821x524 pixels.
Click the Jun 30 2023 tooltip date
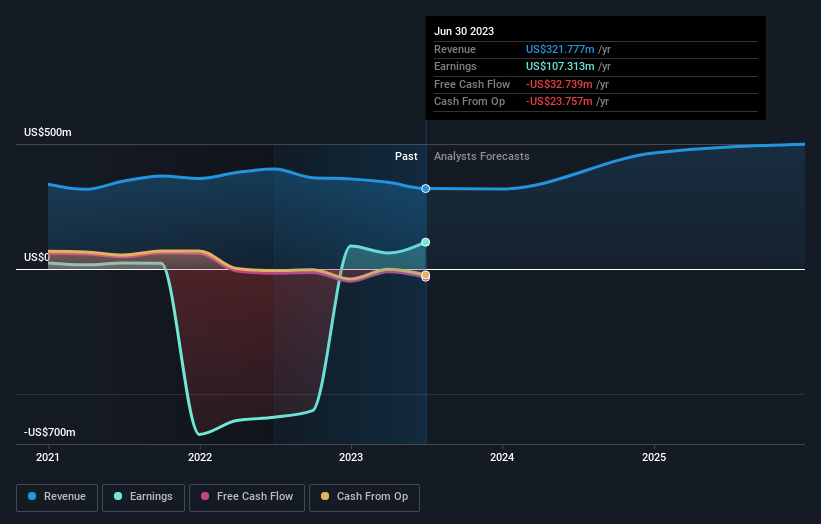pyautogui.click(x=464, y=31)
